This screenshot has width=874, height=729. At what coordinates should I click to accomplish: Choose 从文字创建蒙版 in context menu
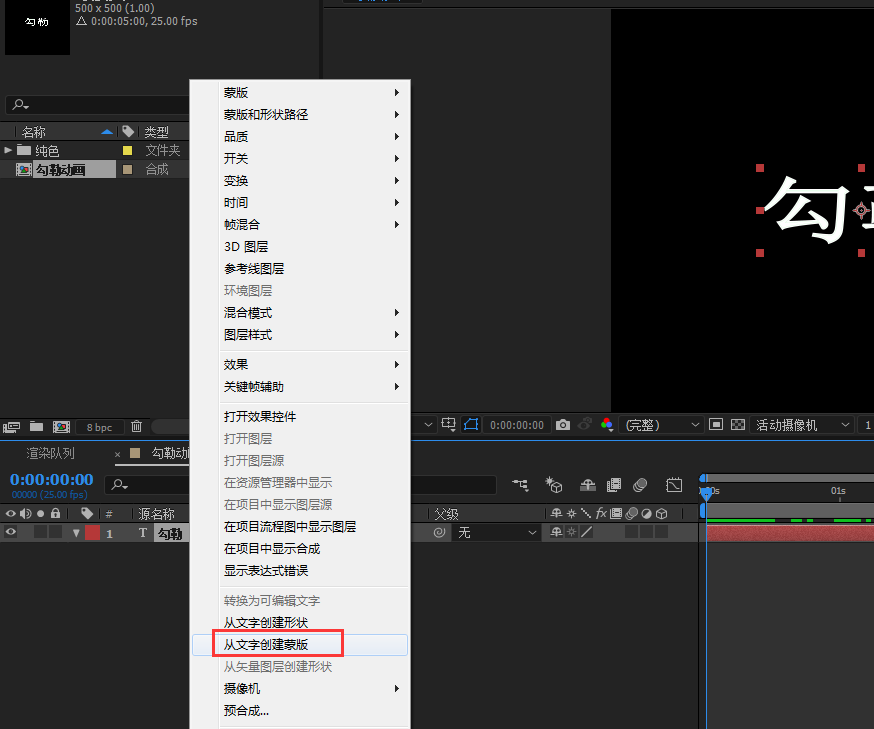300,645
